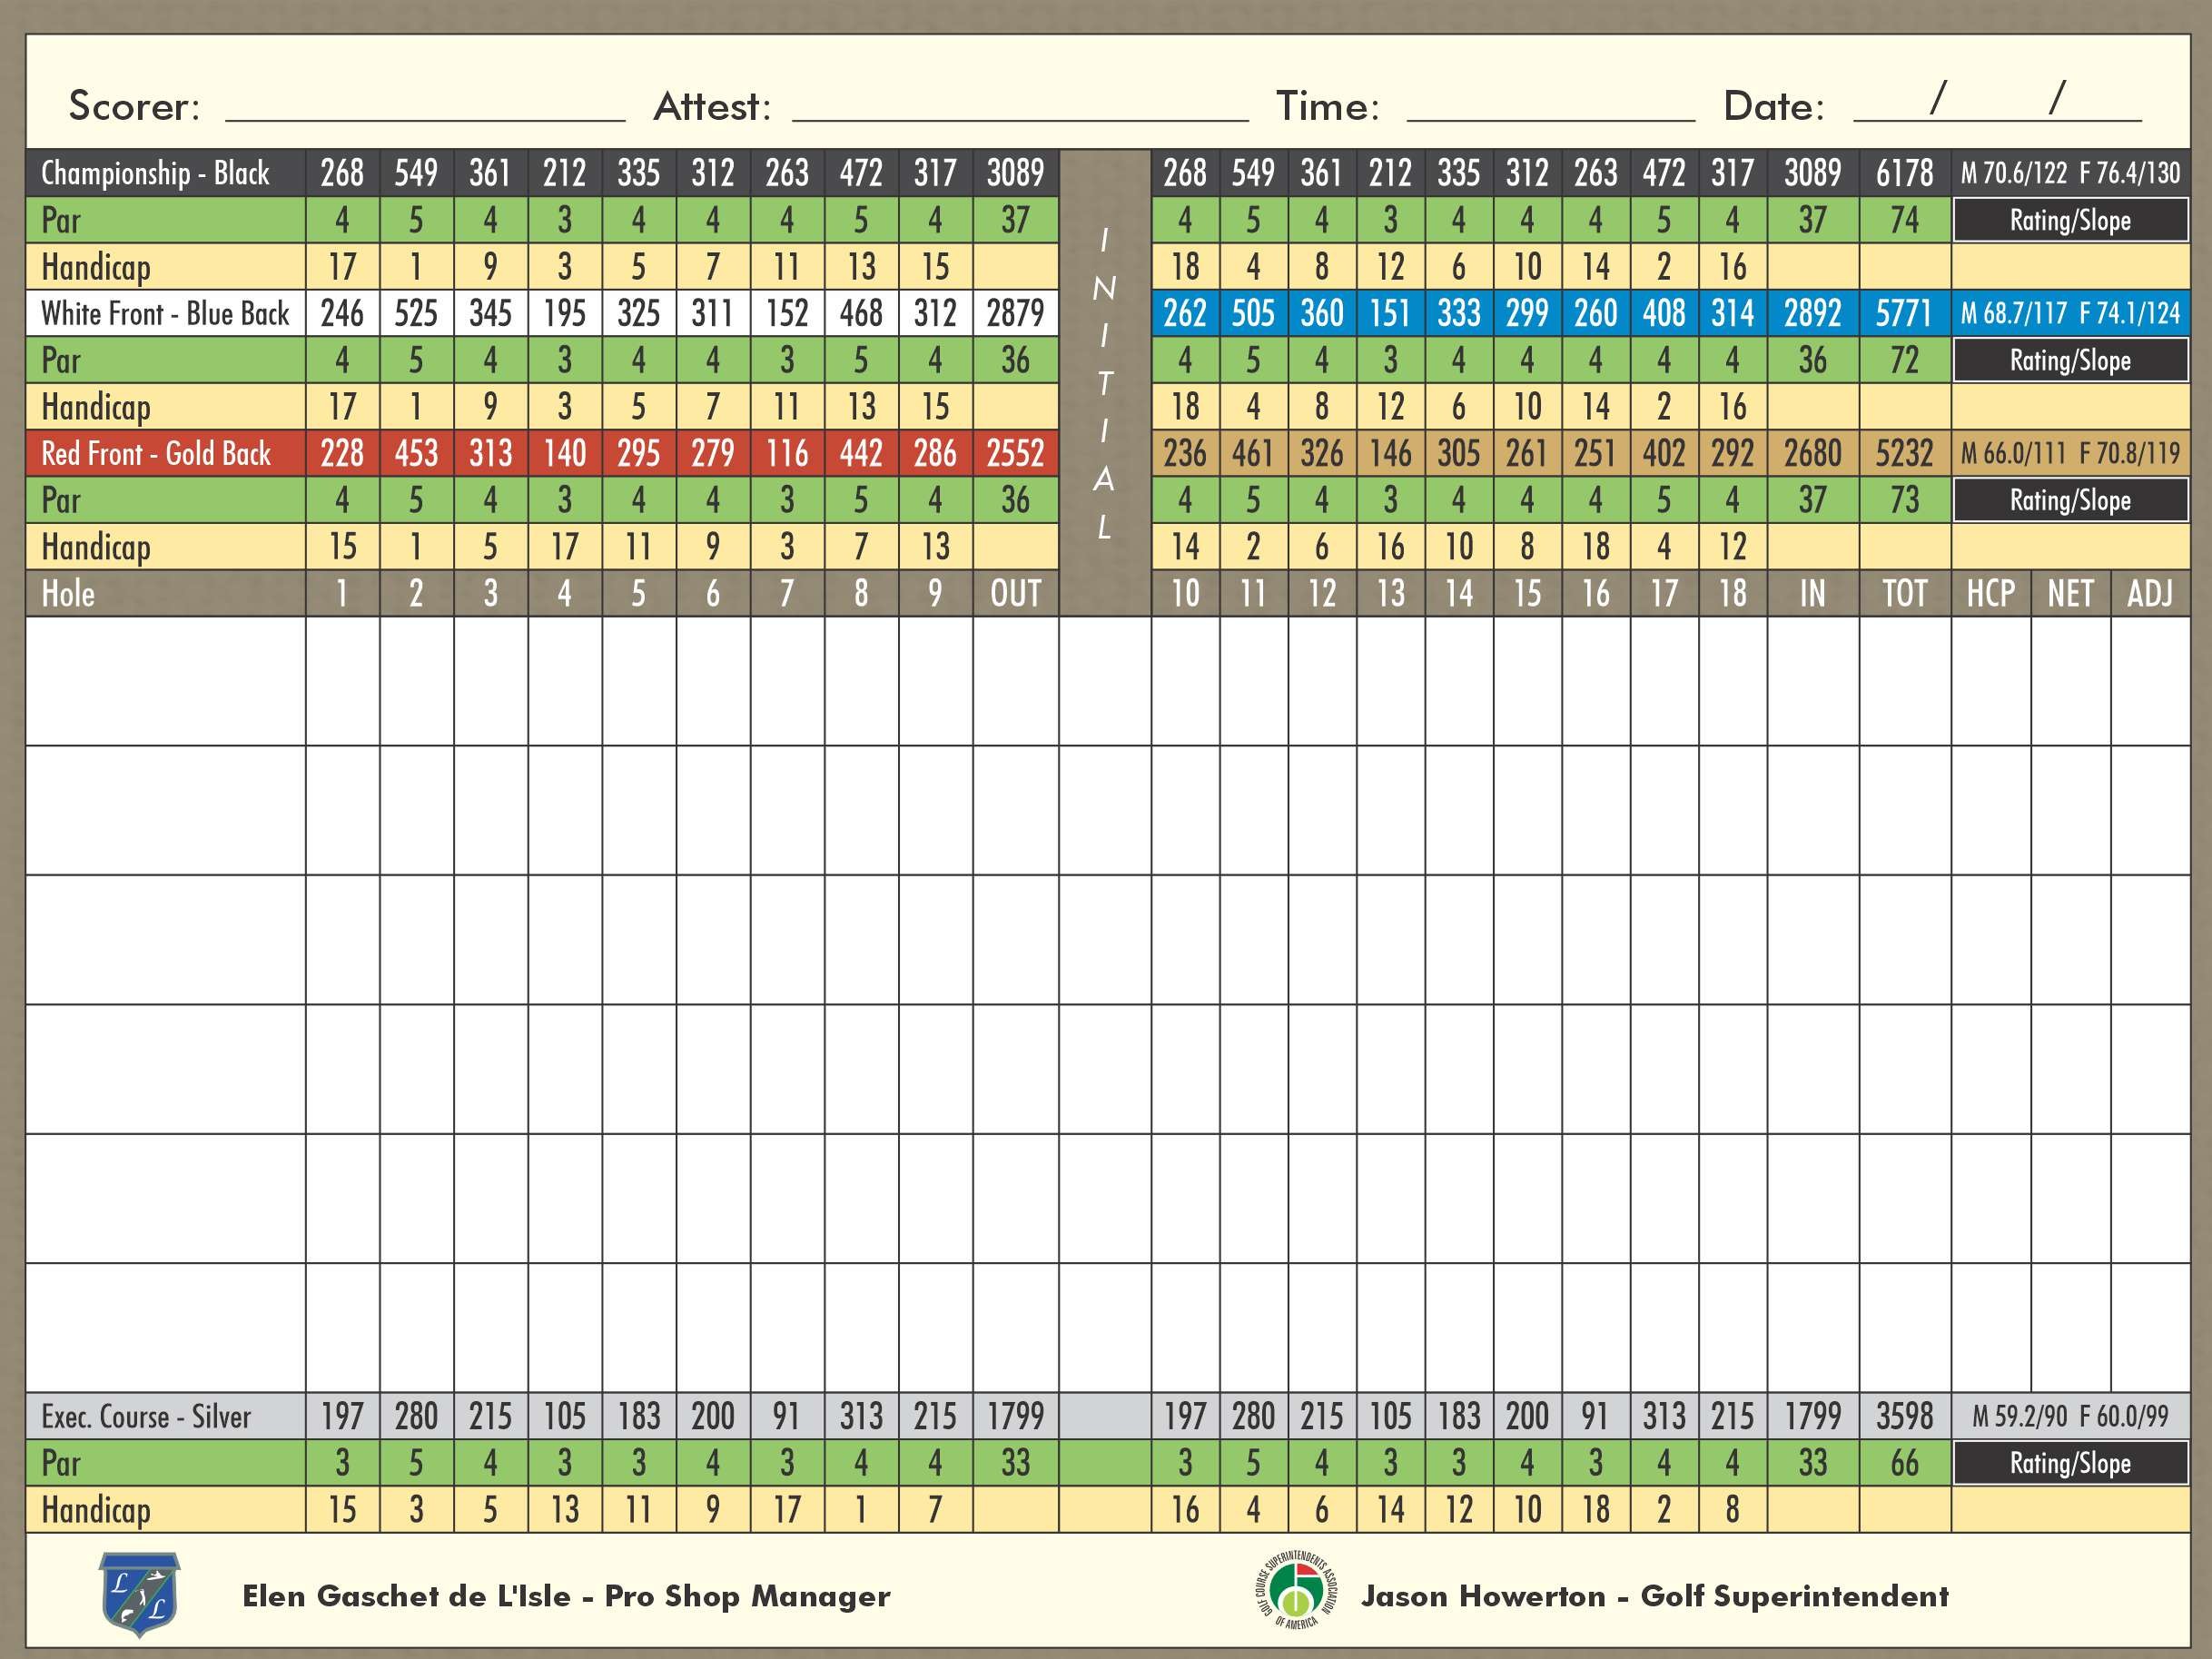Click the blue LL shield logo
2212x1659 pixels.
tap(139, 1594)
